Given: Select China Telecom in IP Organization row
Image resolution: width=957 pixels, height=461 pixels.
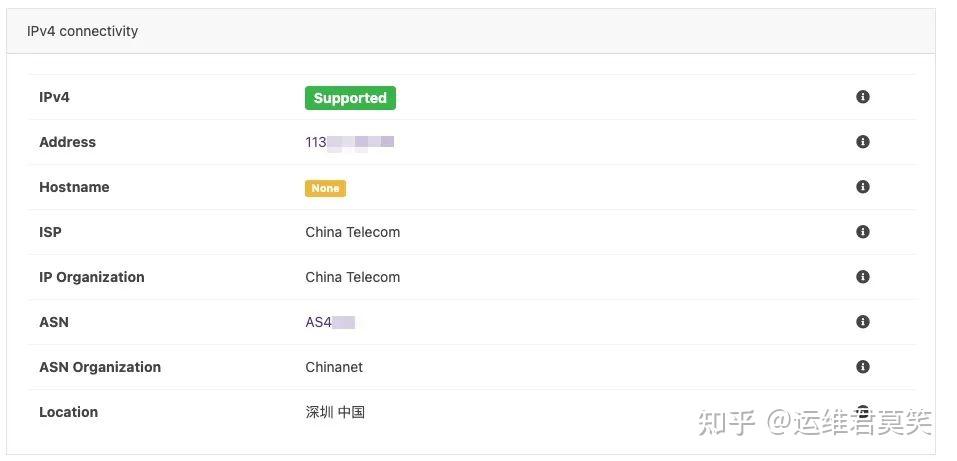Looking at the screenshot, I should pyautogui.click(x=352, y=277).
